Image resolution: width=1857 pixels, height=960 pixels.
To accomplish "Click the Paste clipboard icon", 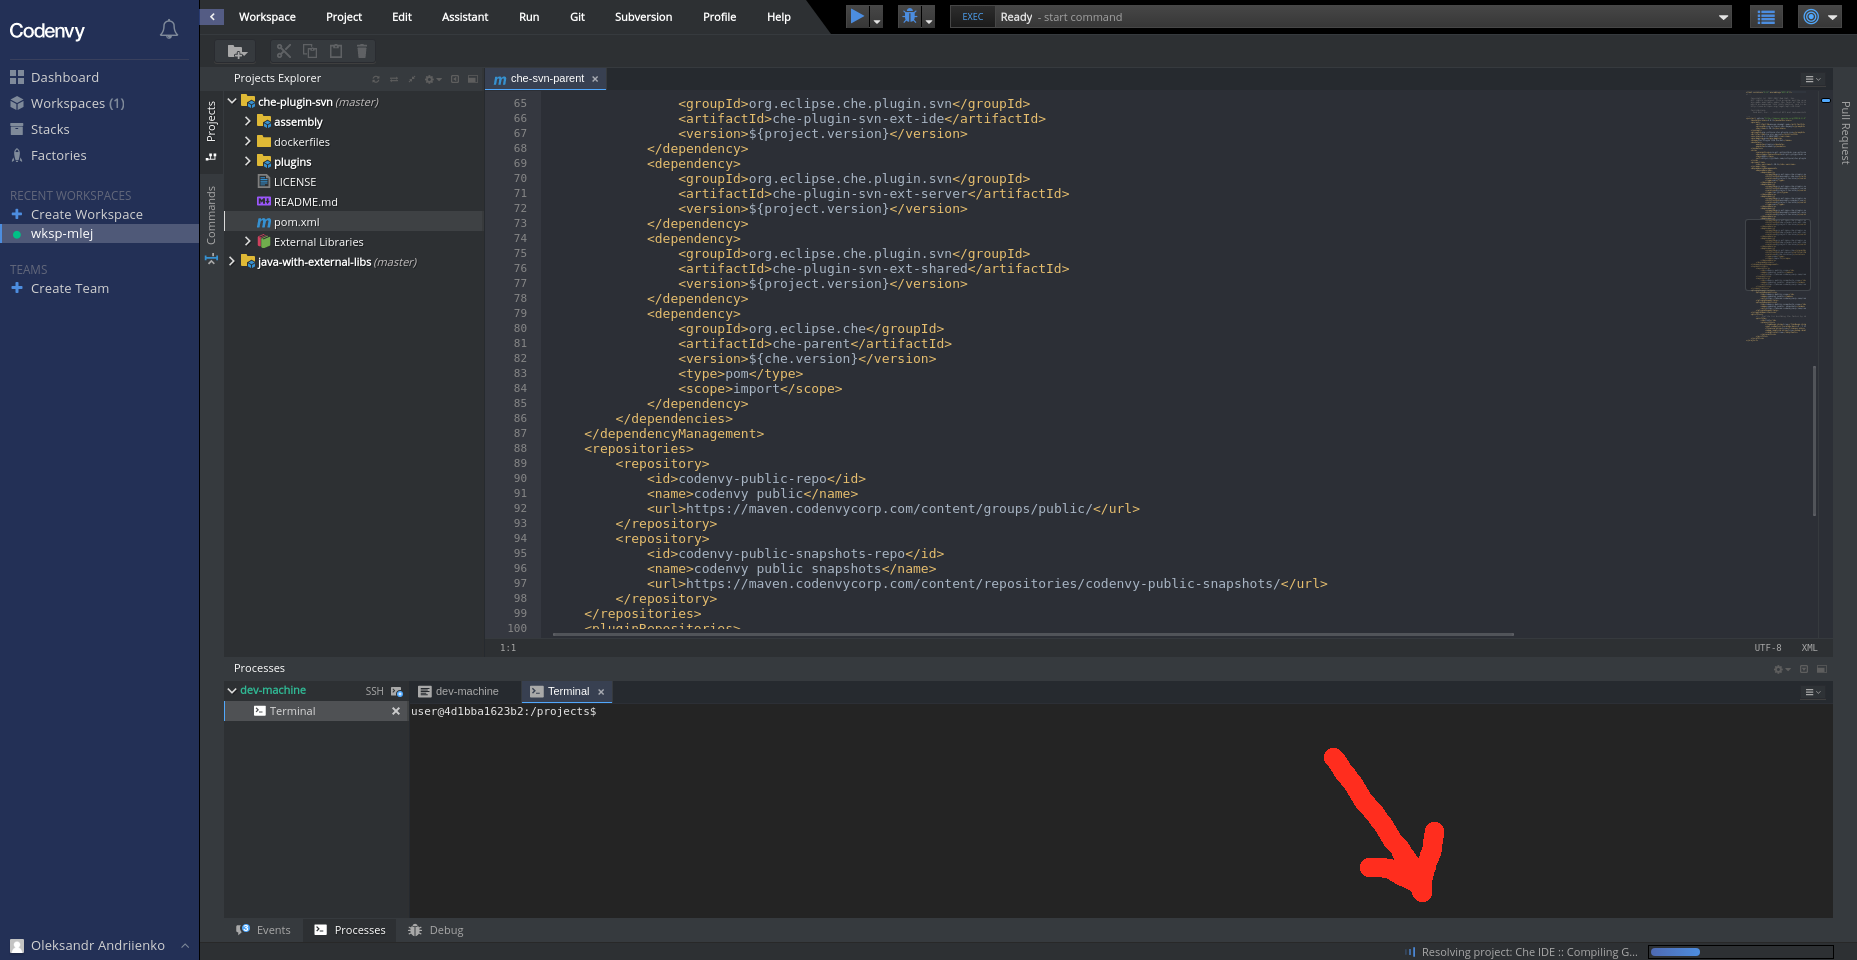I will [336, 51].
